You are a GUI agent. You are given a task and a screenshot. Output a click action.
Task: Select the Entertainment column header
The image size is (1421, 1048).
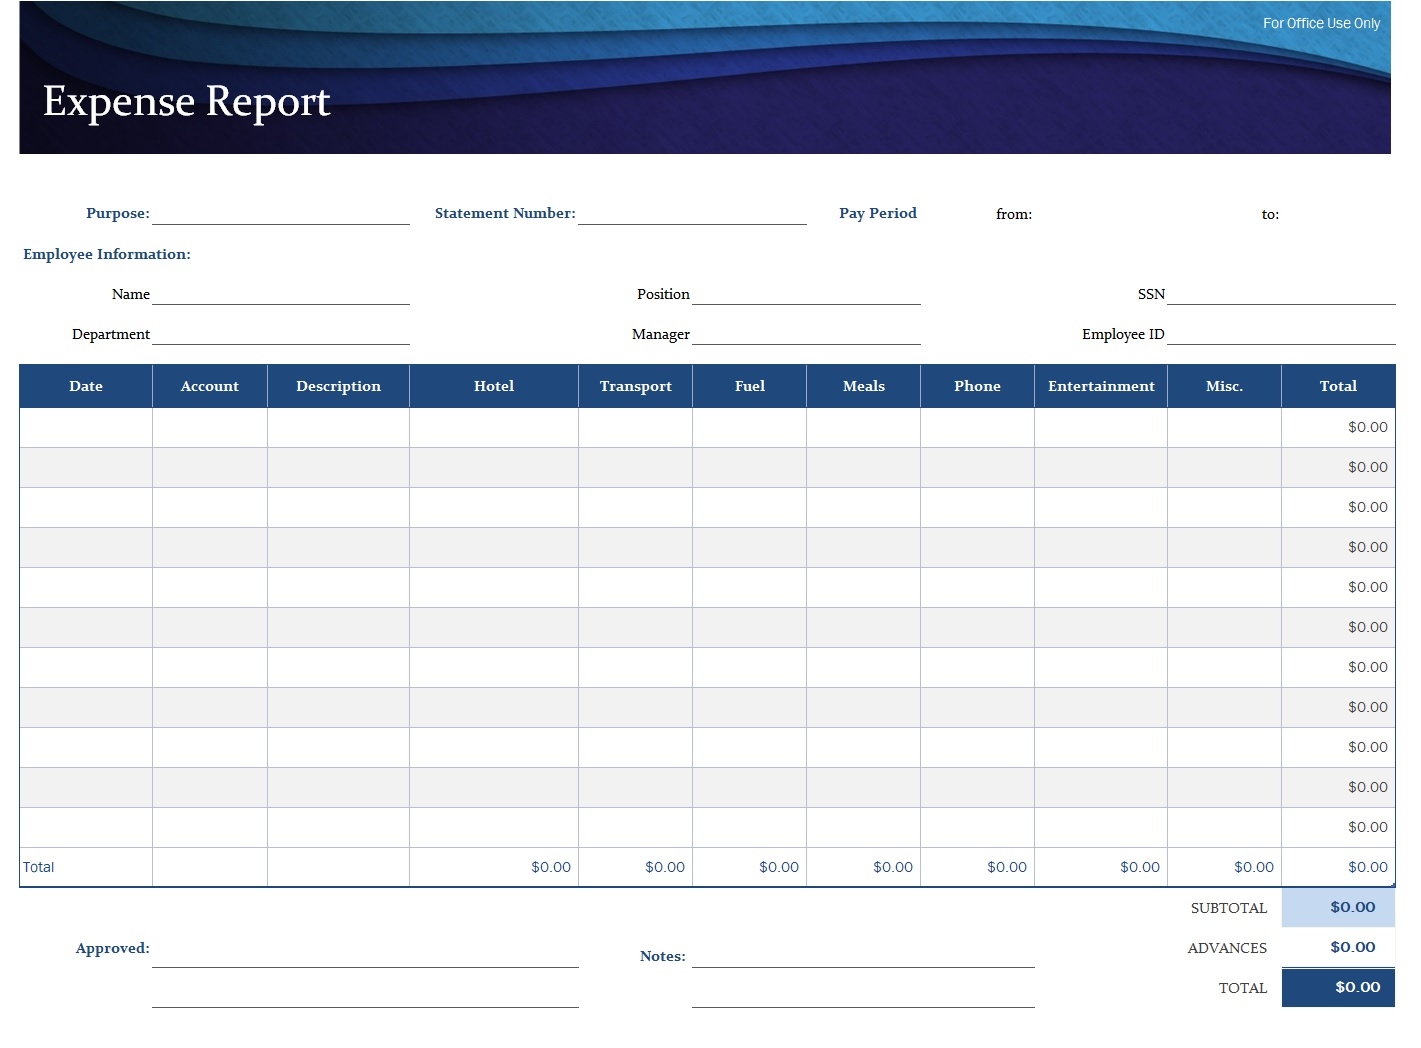tap(1100, 386)
